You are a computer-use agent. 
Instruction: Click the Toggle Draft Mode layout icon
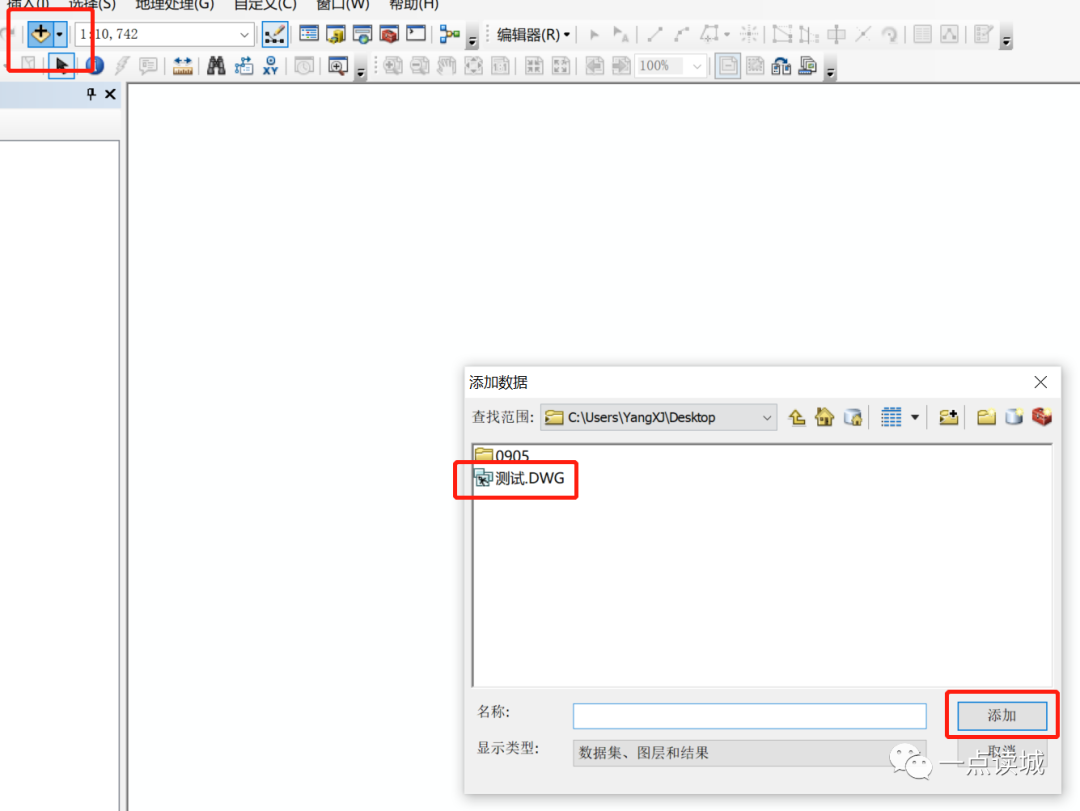[727, 66]
